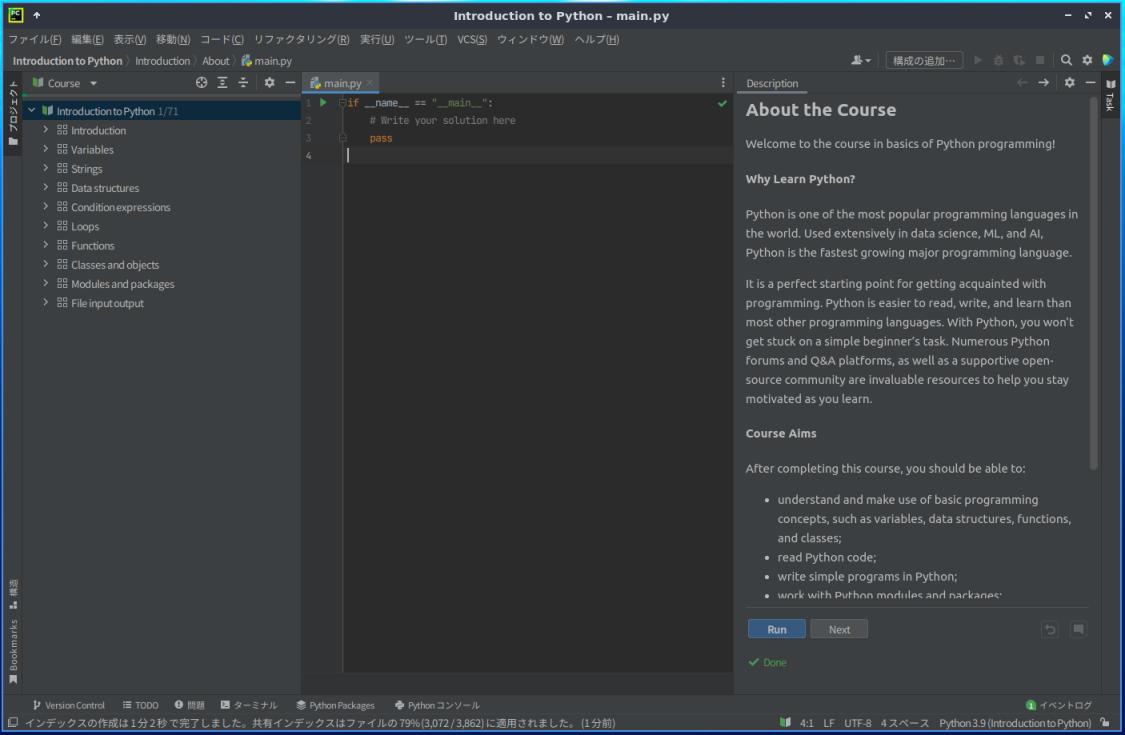Expand the Strings lesson
Image resolution: width=1125 pixels, height=735 pixels.
[46, 169]
